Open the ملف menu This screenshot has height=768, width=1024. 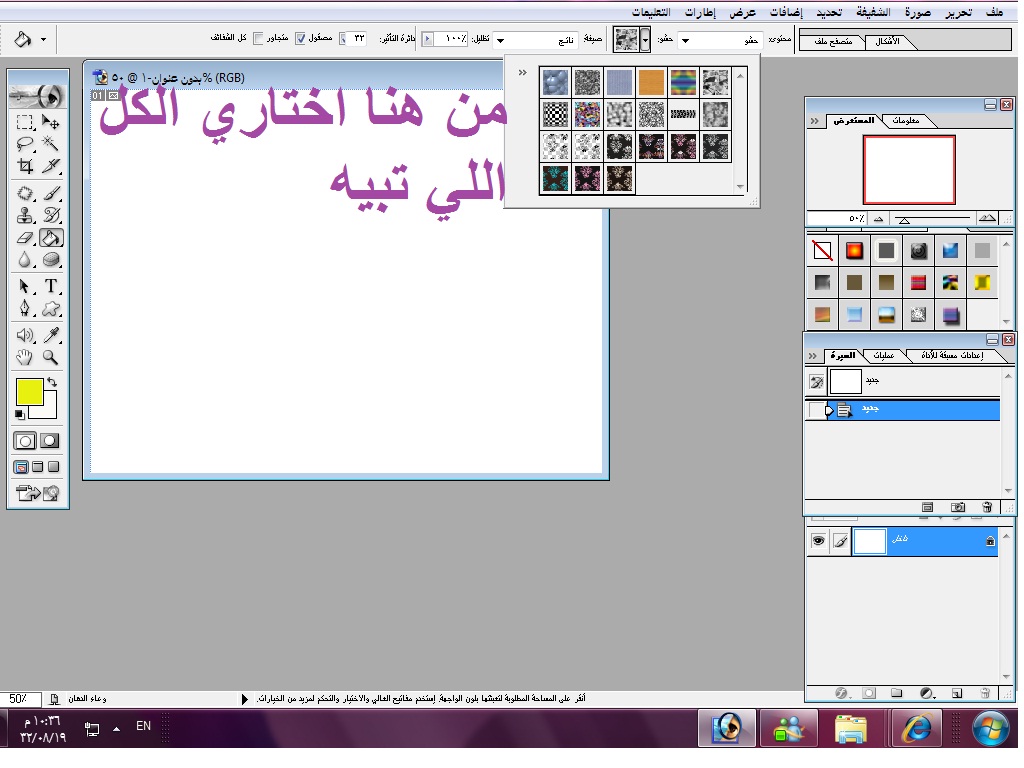point(994,12)
